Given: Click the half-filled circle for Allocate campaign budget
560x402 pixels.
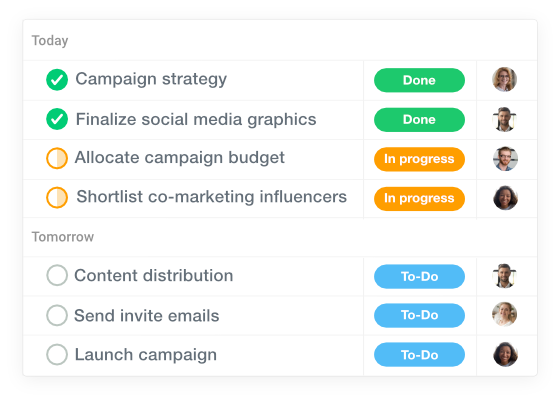Looking at the screenshot, I should 57,158.
